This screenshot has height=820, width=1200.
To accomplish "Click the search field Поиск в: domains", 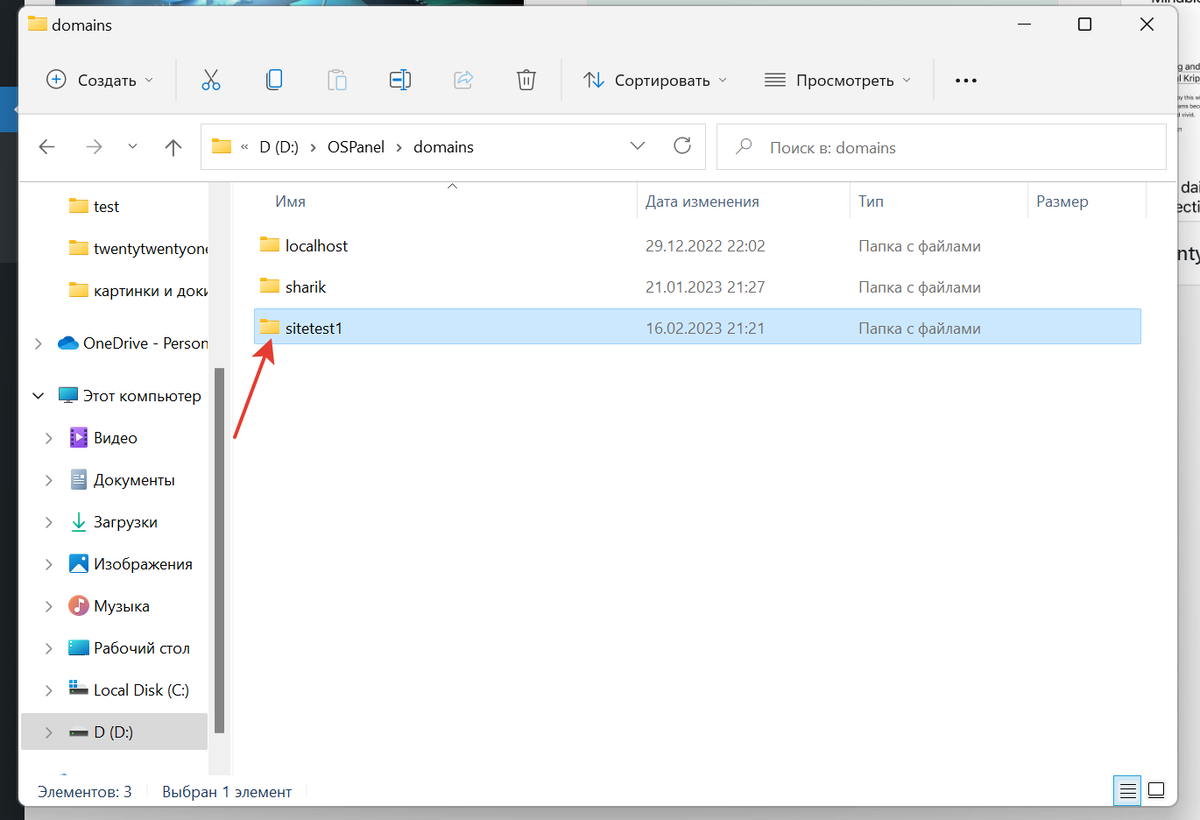I will click(942, 147).
